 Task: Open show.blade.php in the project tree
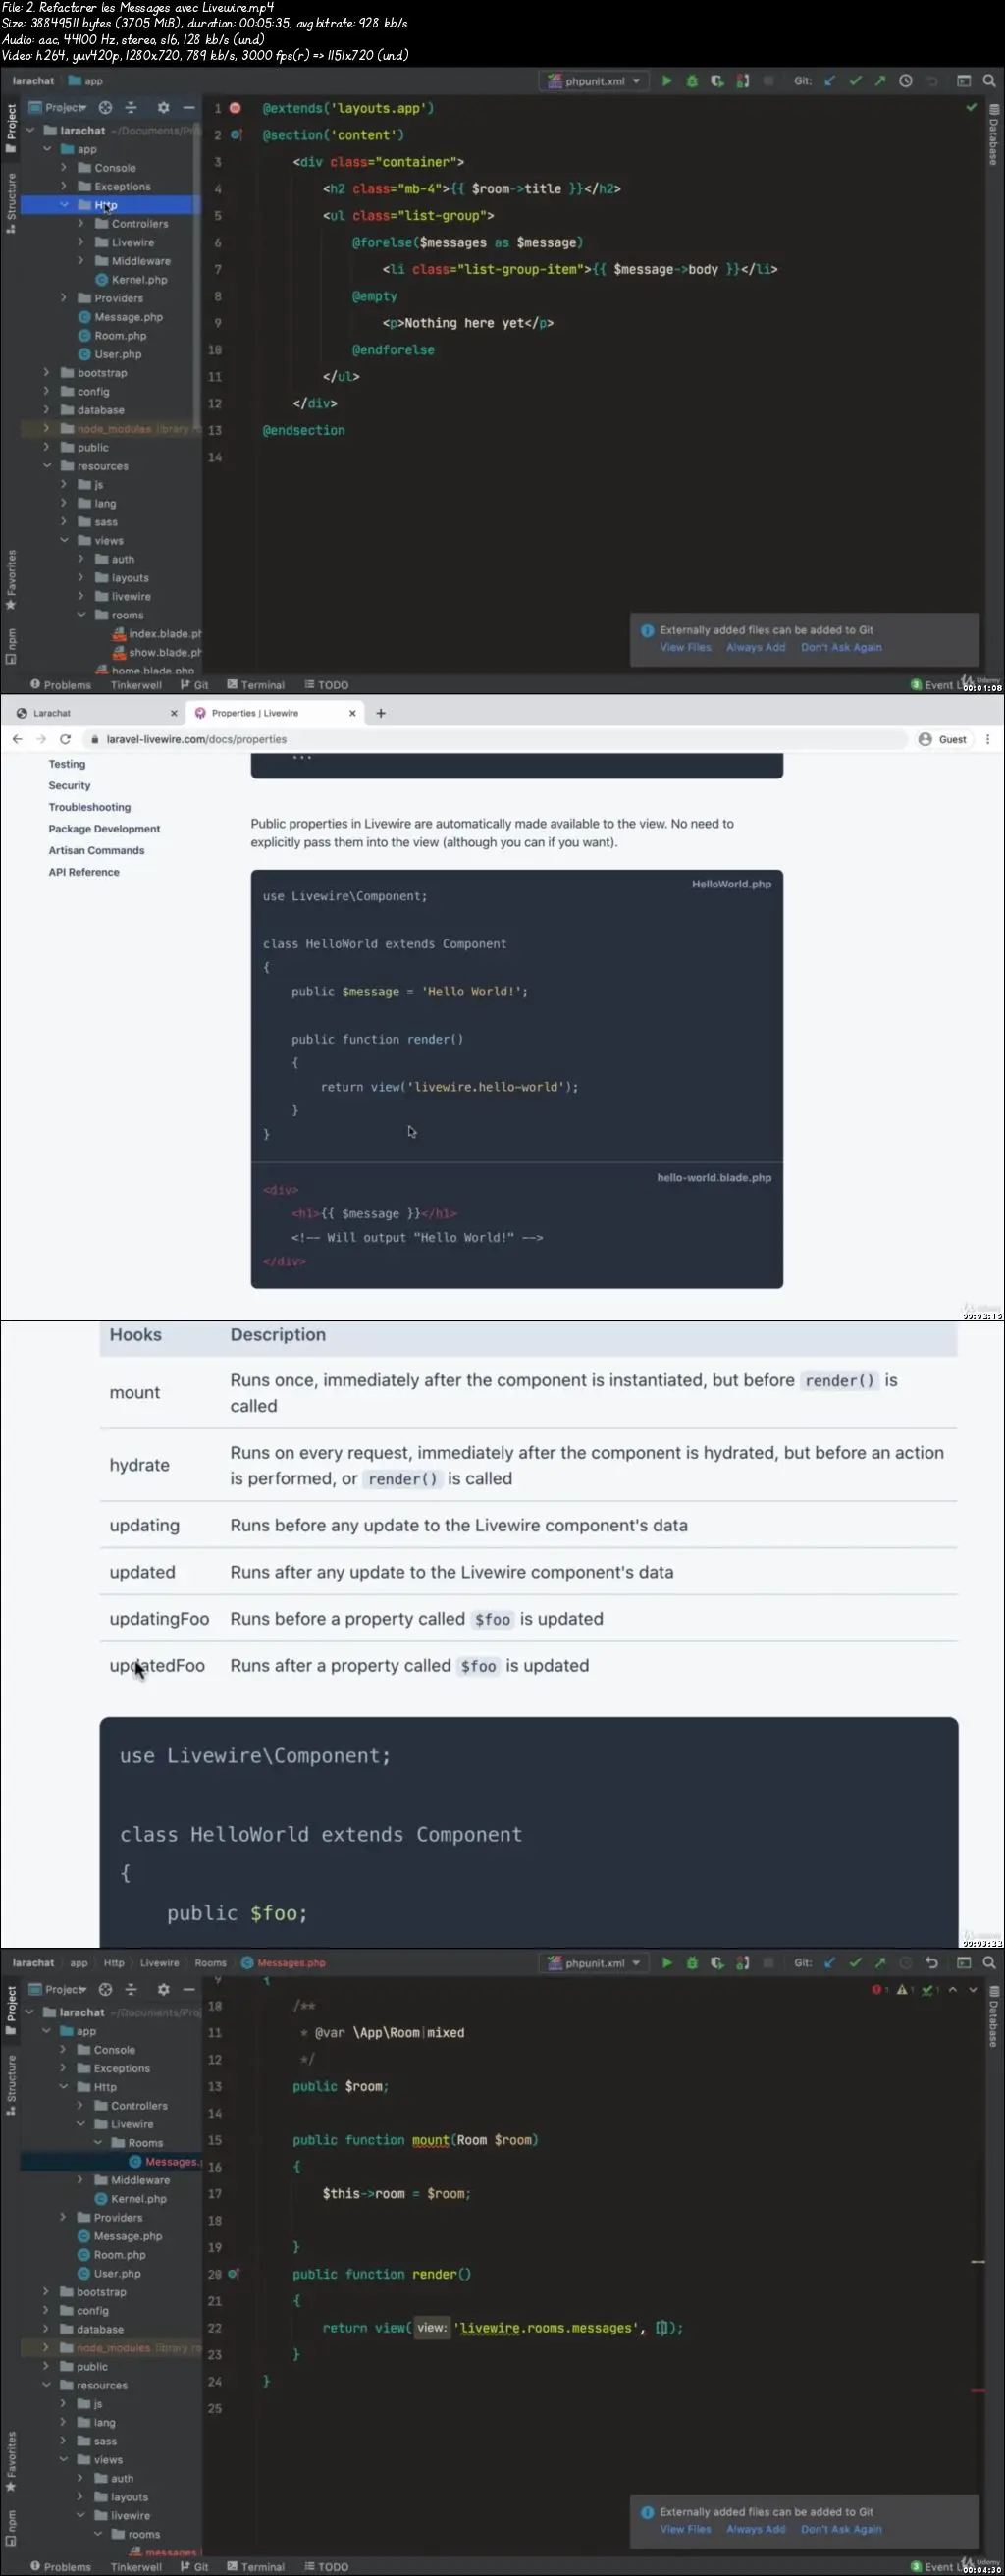point(157,652)
